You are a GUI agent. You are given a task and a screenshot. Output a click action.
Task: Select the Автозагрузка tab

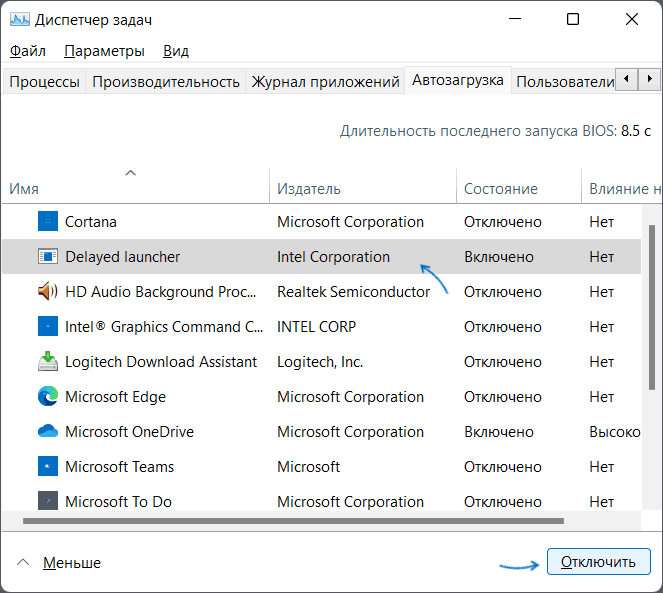[458, 80]
